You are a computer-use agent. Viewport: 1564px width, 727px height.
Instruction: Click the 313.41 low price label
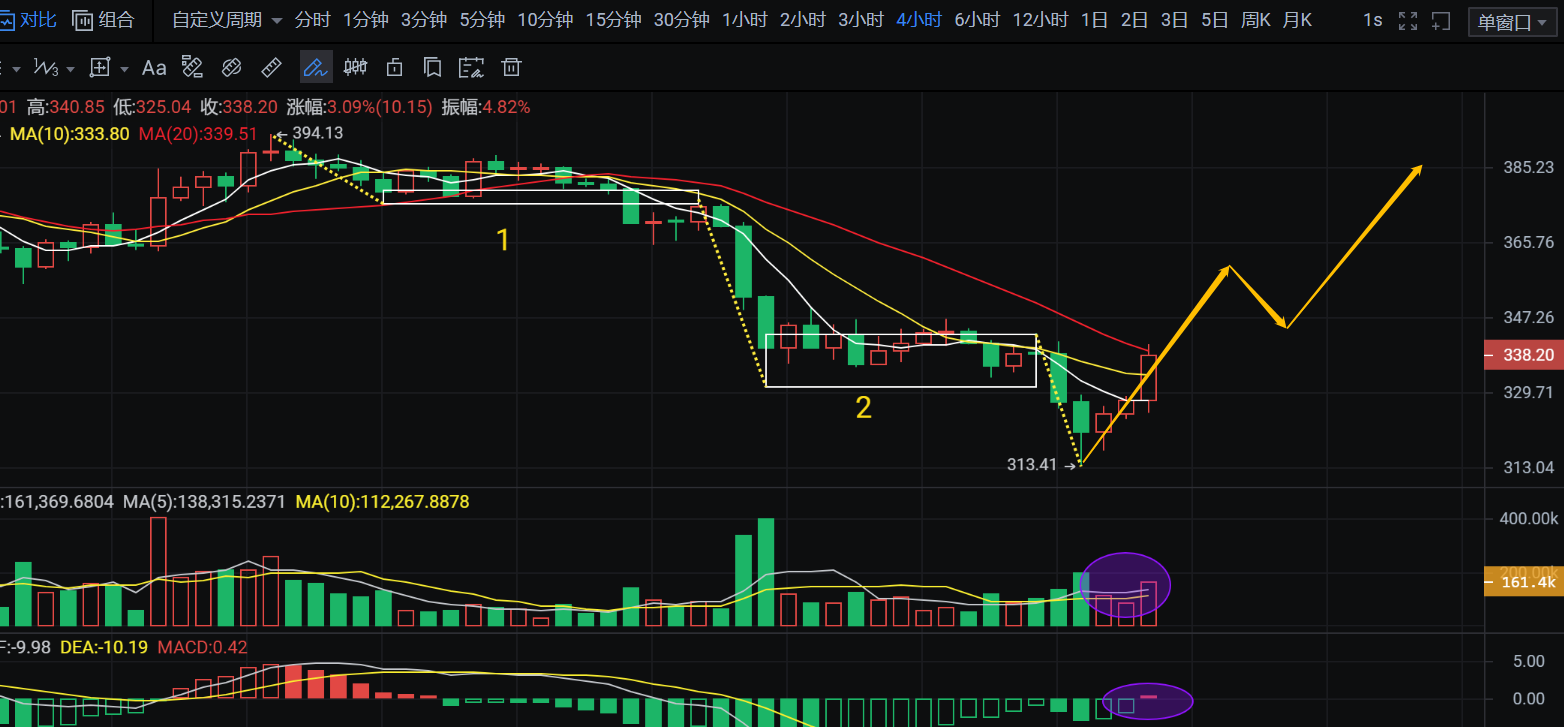coord(1032,464)
